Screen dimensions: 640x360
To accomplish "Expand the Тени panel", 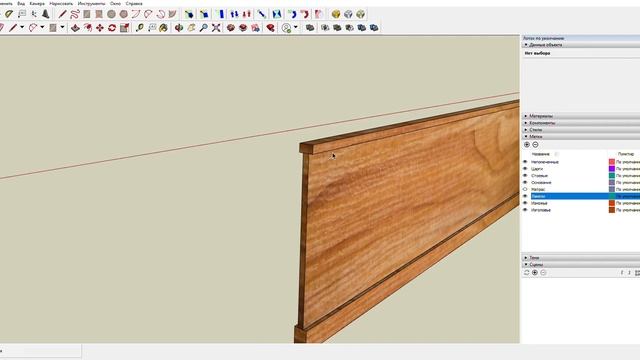I will (x=581, y=258).
